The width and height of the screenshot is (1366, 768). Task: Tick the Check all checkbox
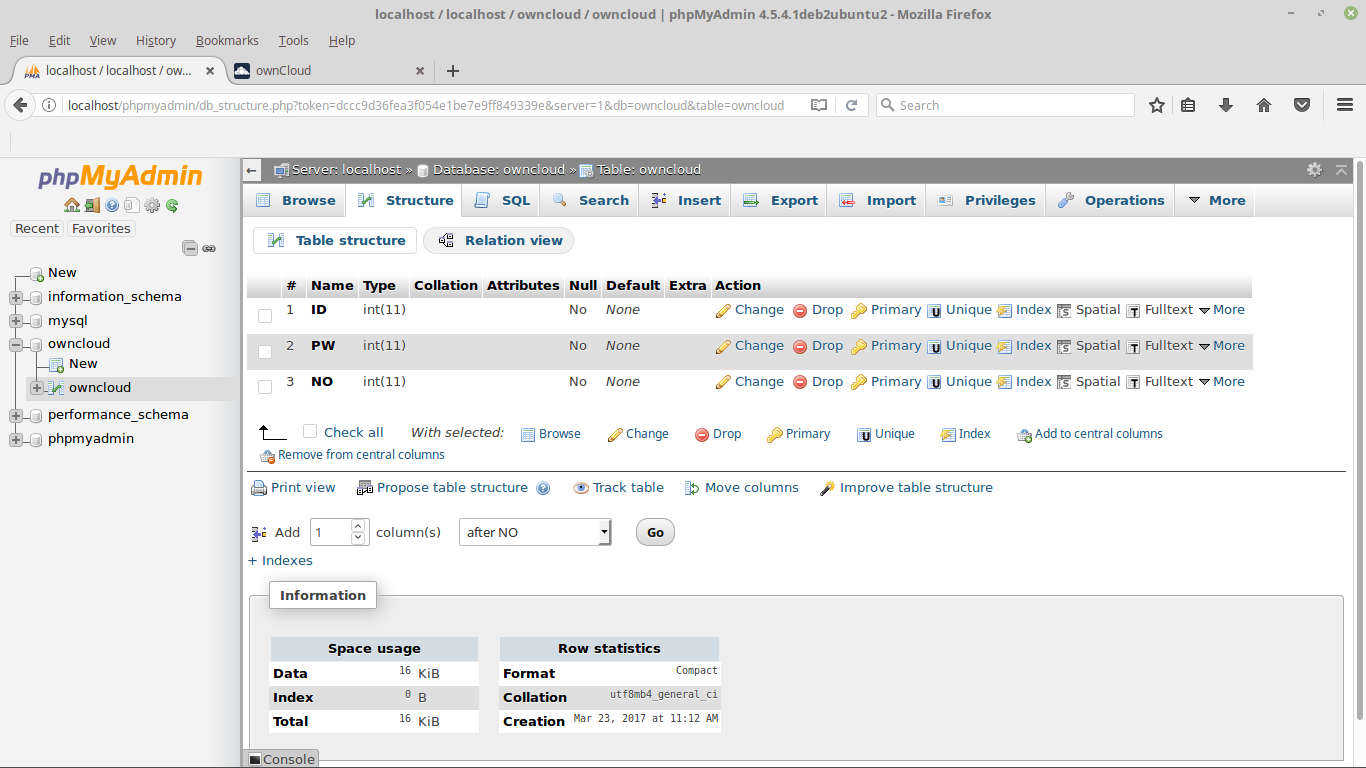pos(310,432)
